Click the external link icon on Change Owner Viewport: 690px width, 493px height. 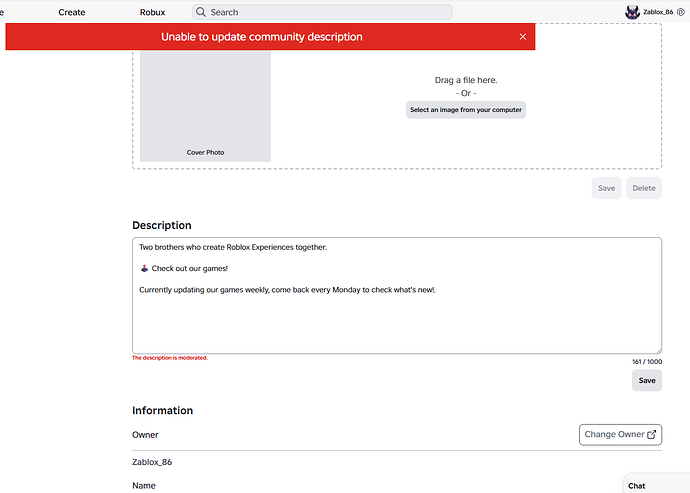point(652,434)
